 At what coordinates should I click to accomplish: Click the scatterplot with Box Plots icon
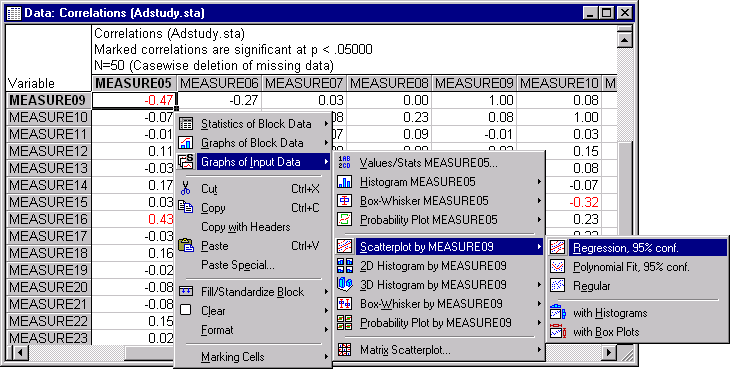click(x=558, y=332)
